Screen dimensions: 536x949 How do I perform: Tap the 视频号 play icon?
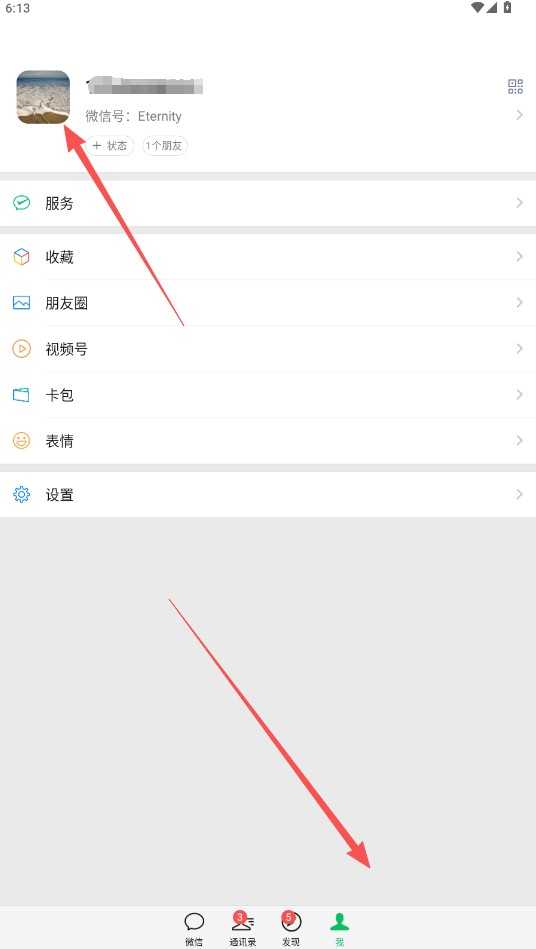pyautogui.click(x=22, y=349)
